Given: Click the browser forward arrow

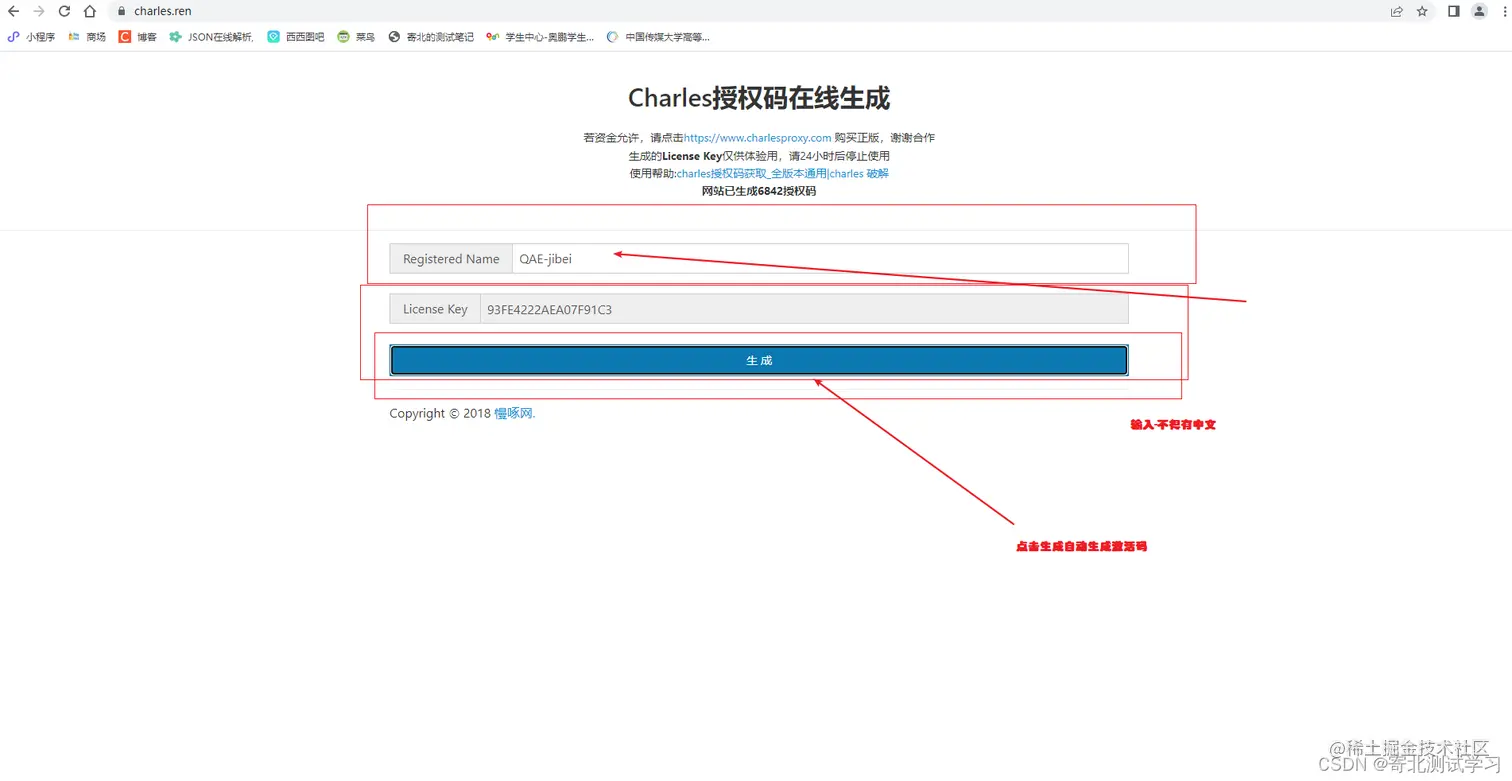Looking at the screenshot, I should point(39,12).
